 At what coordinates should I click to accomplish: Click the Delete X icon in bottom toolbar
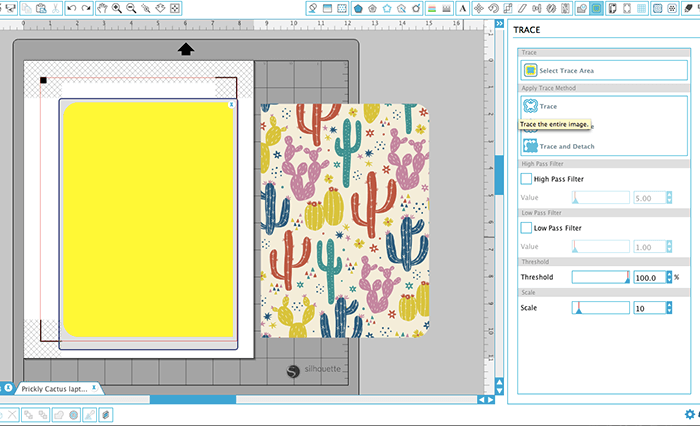pyautogui.click(x=12, y=415)
